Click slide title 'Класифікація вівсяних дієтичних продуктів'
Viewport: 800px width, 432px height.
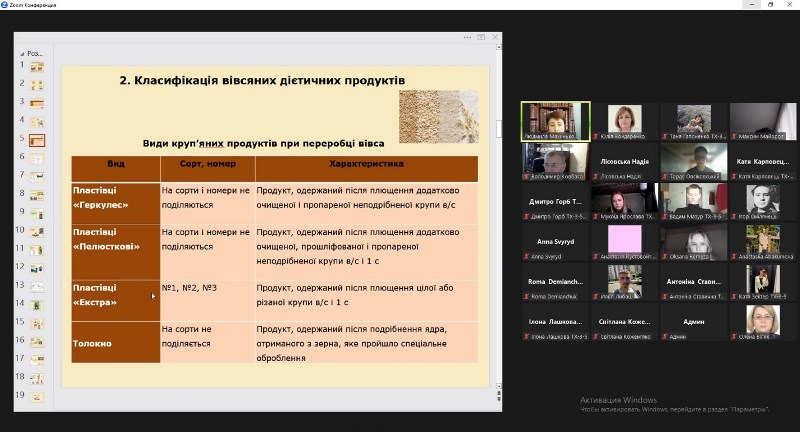tap(269, 80)
